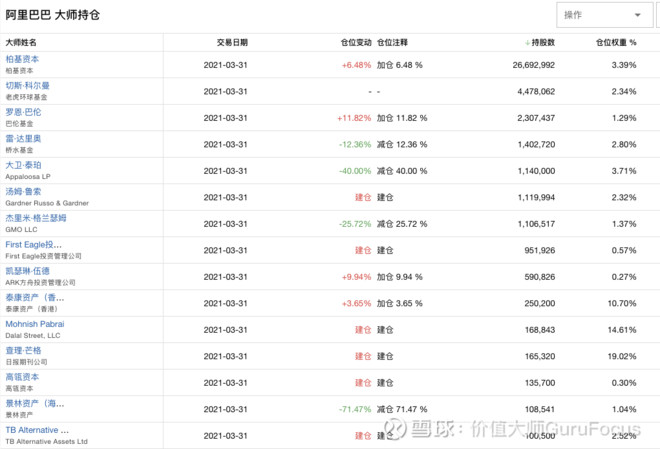This screenshot has width=660, height=449.
Task: Click the 14.61% weight cell
Action: click(622, 330)
